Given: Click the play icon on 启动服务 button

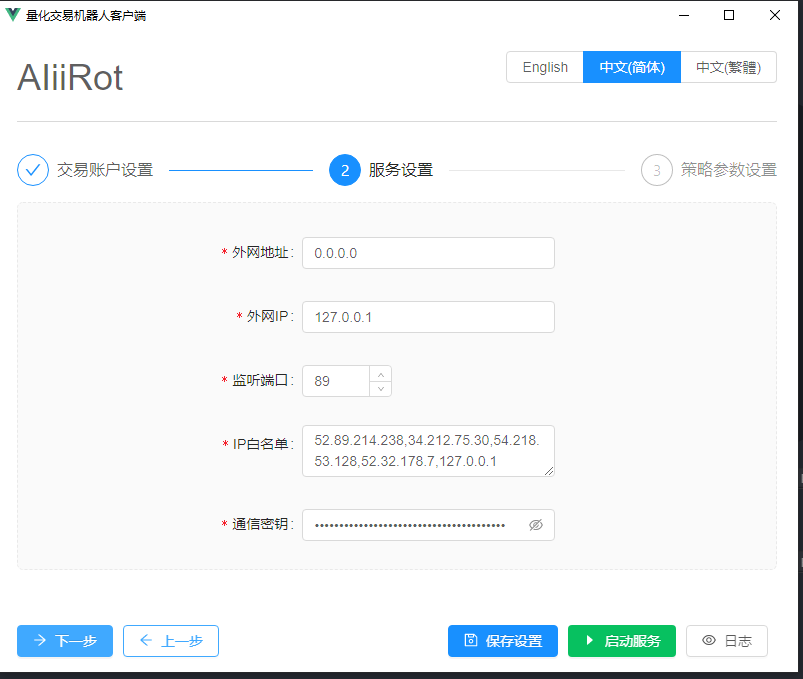Looking at the screenshot, I should (x=591, y=641).
